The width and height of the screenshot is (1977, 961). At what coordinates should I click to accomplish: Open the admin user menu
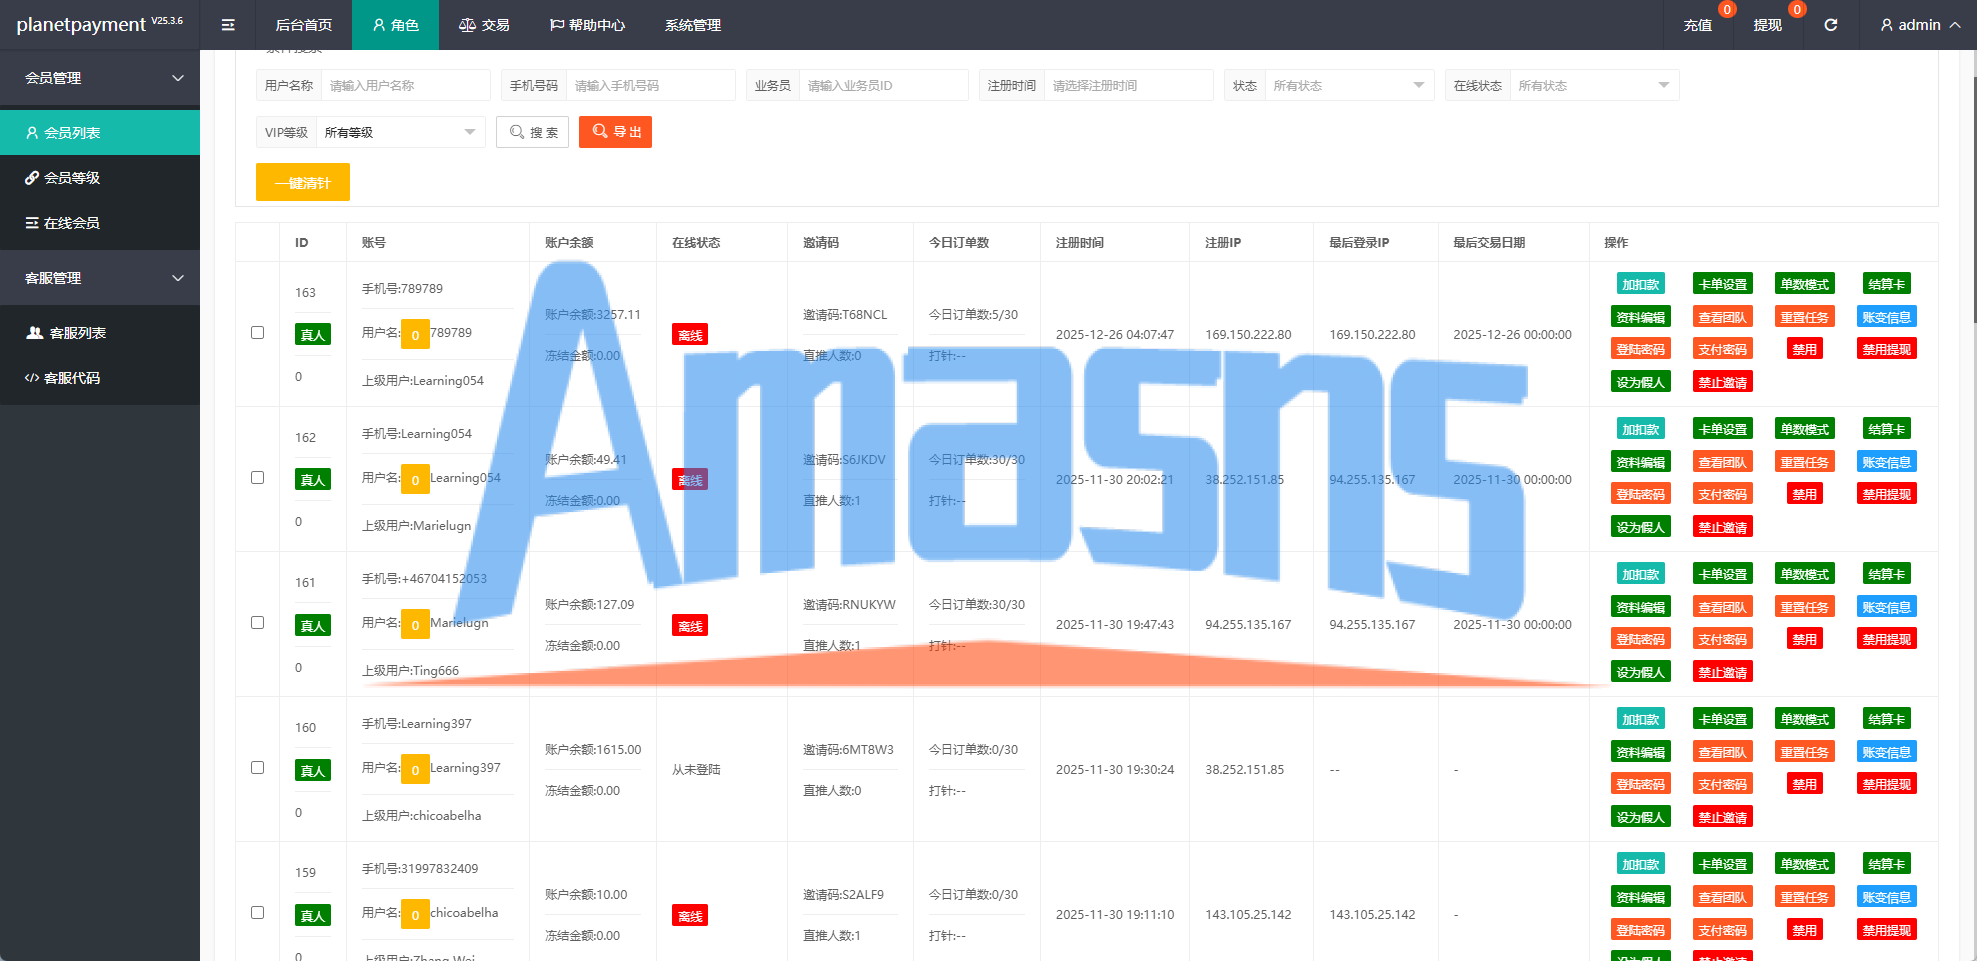[1920, 25]
